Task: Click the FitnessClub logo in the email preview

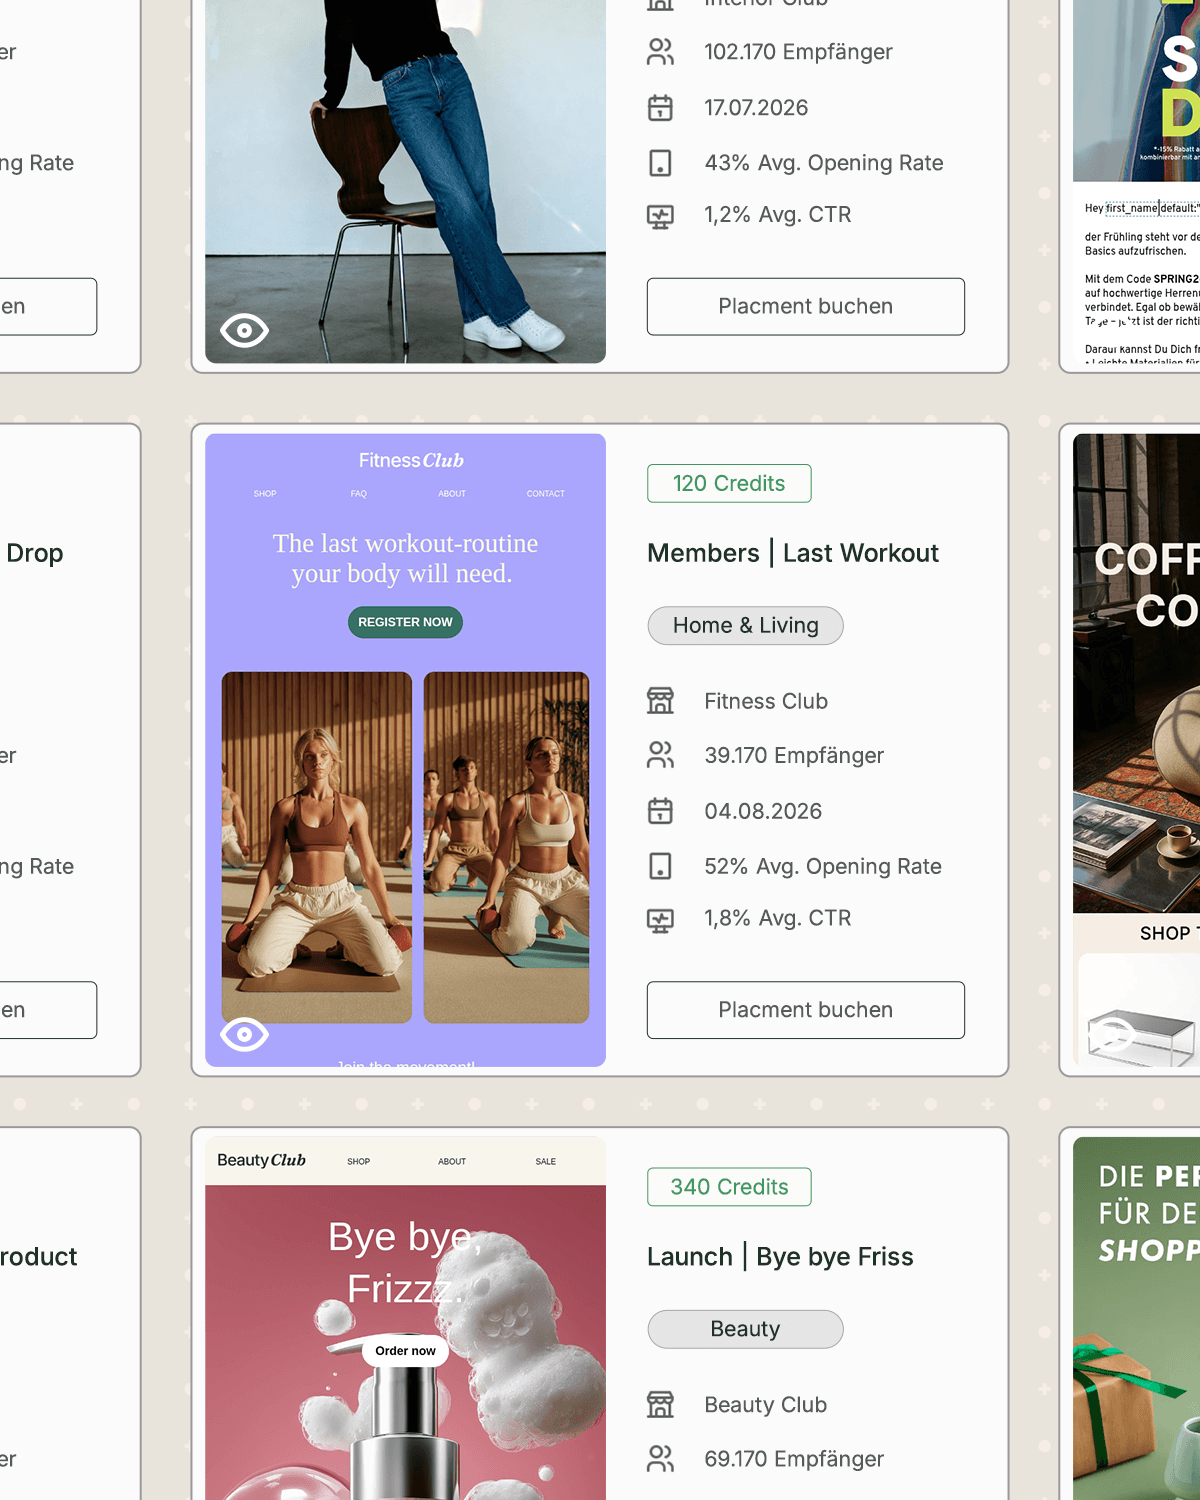Action: click(x=411, y=461)
